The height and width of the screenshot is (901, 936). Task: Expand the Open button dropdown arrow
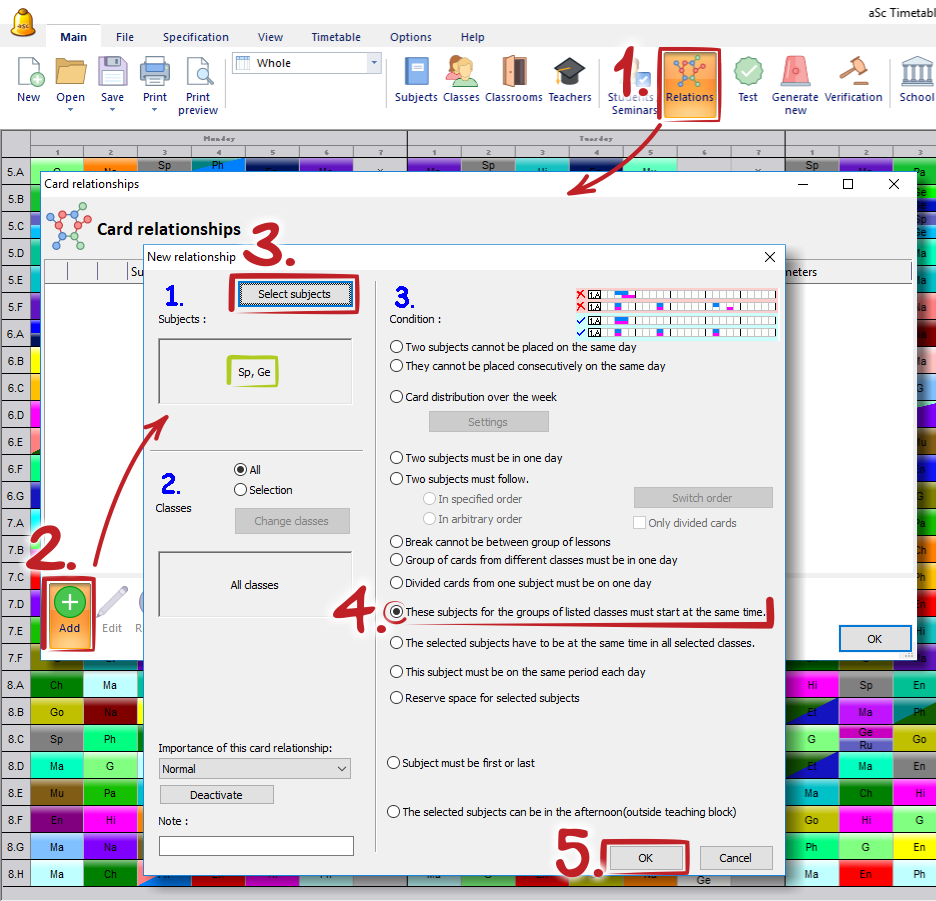pyautogui.click(x=70, y=110)
